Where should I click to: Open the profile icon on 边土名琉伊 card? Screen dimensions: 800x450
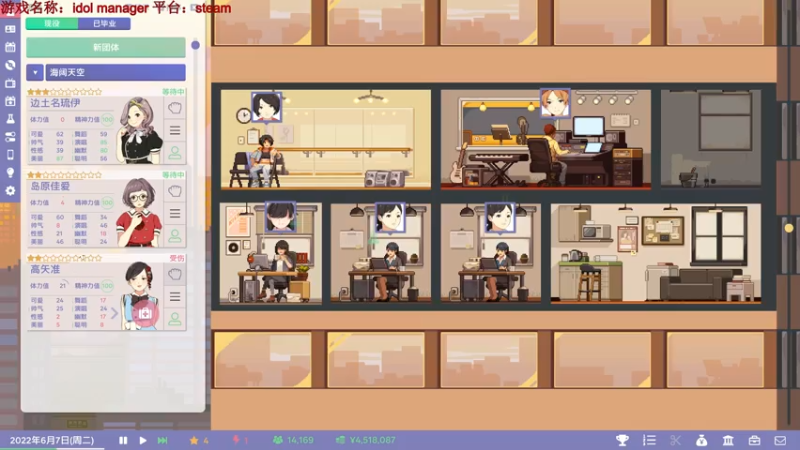click(175, 153)
